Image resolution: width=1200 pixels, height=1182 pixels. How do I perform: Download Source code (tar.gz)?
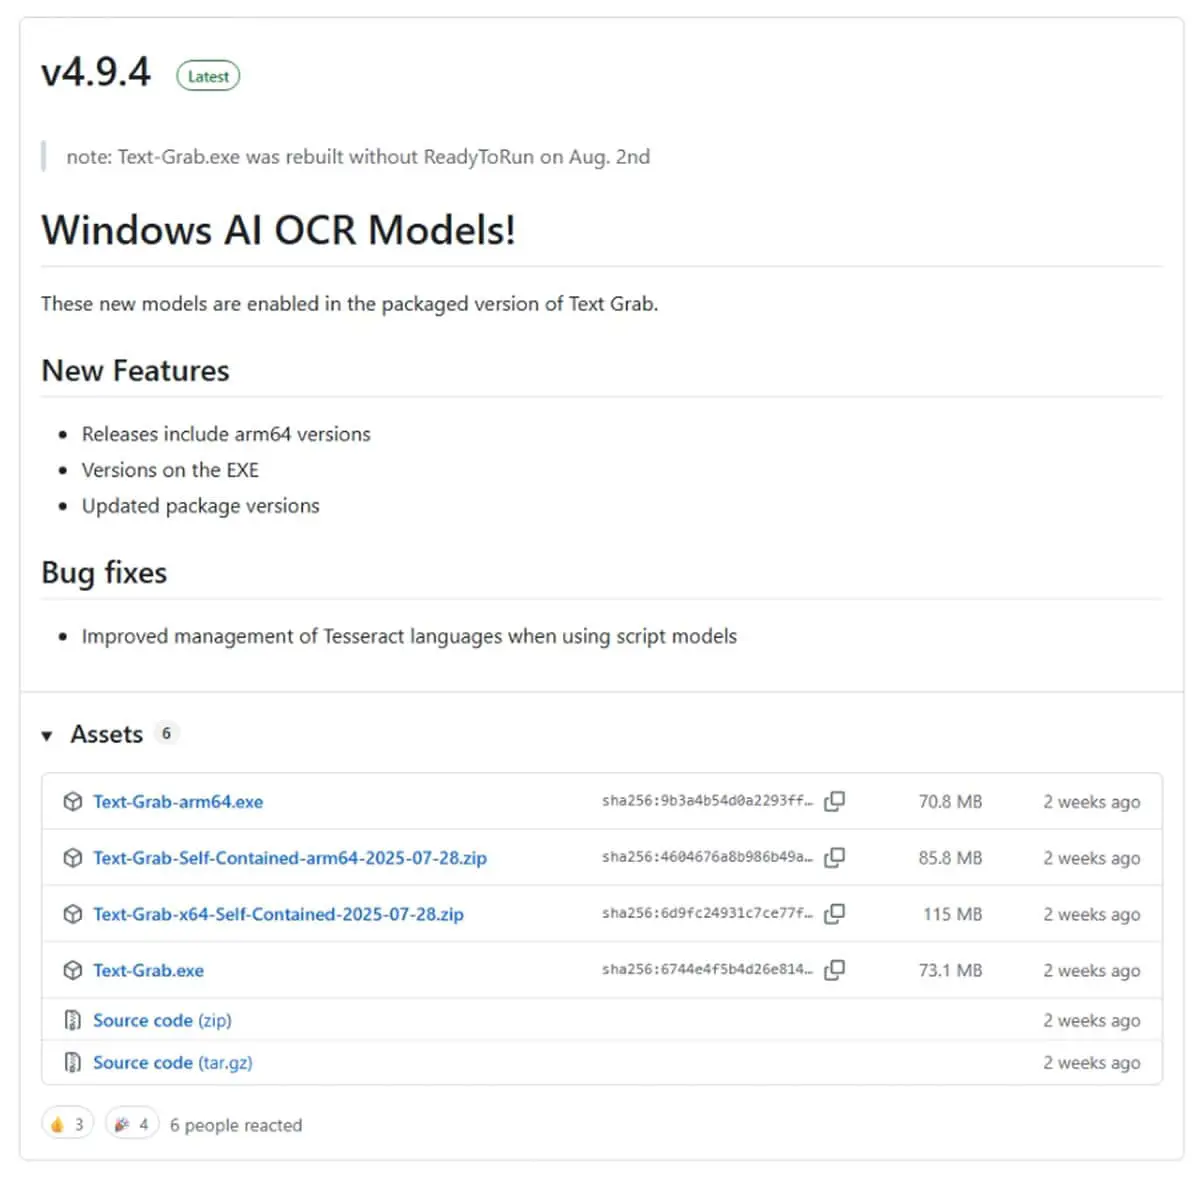pyautogui.click(x=173, y=1062)
